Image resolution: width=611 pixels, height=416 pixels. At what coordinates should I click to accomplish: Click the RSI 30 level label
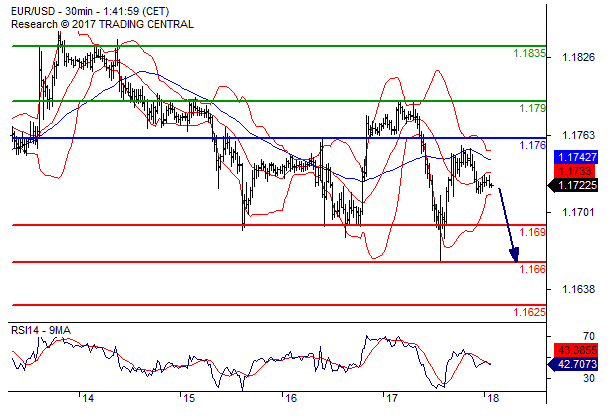pyautogui.click(x=588, y=378)
